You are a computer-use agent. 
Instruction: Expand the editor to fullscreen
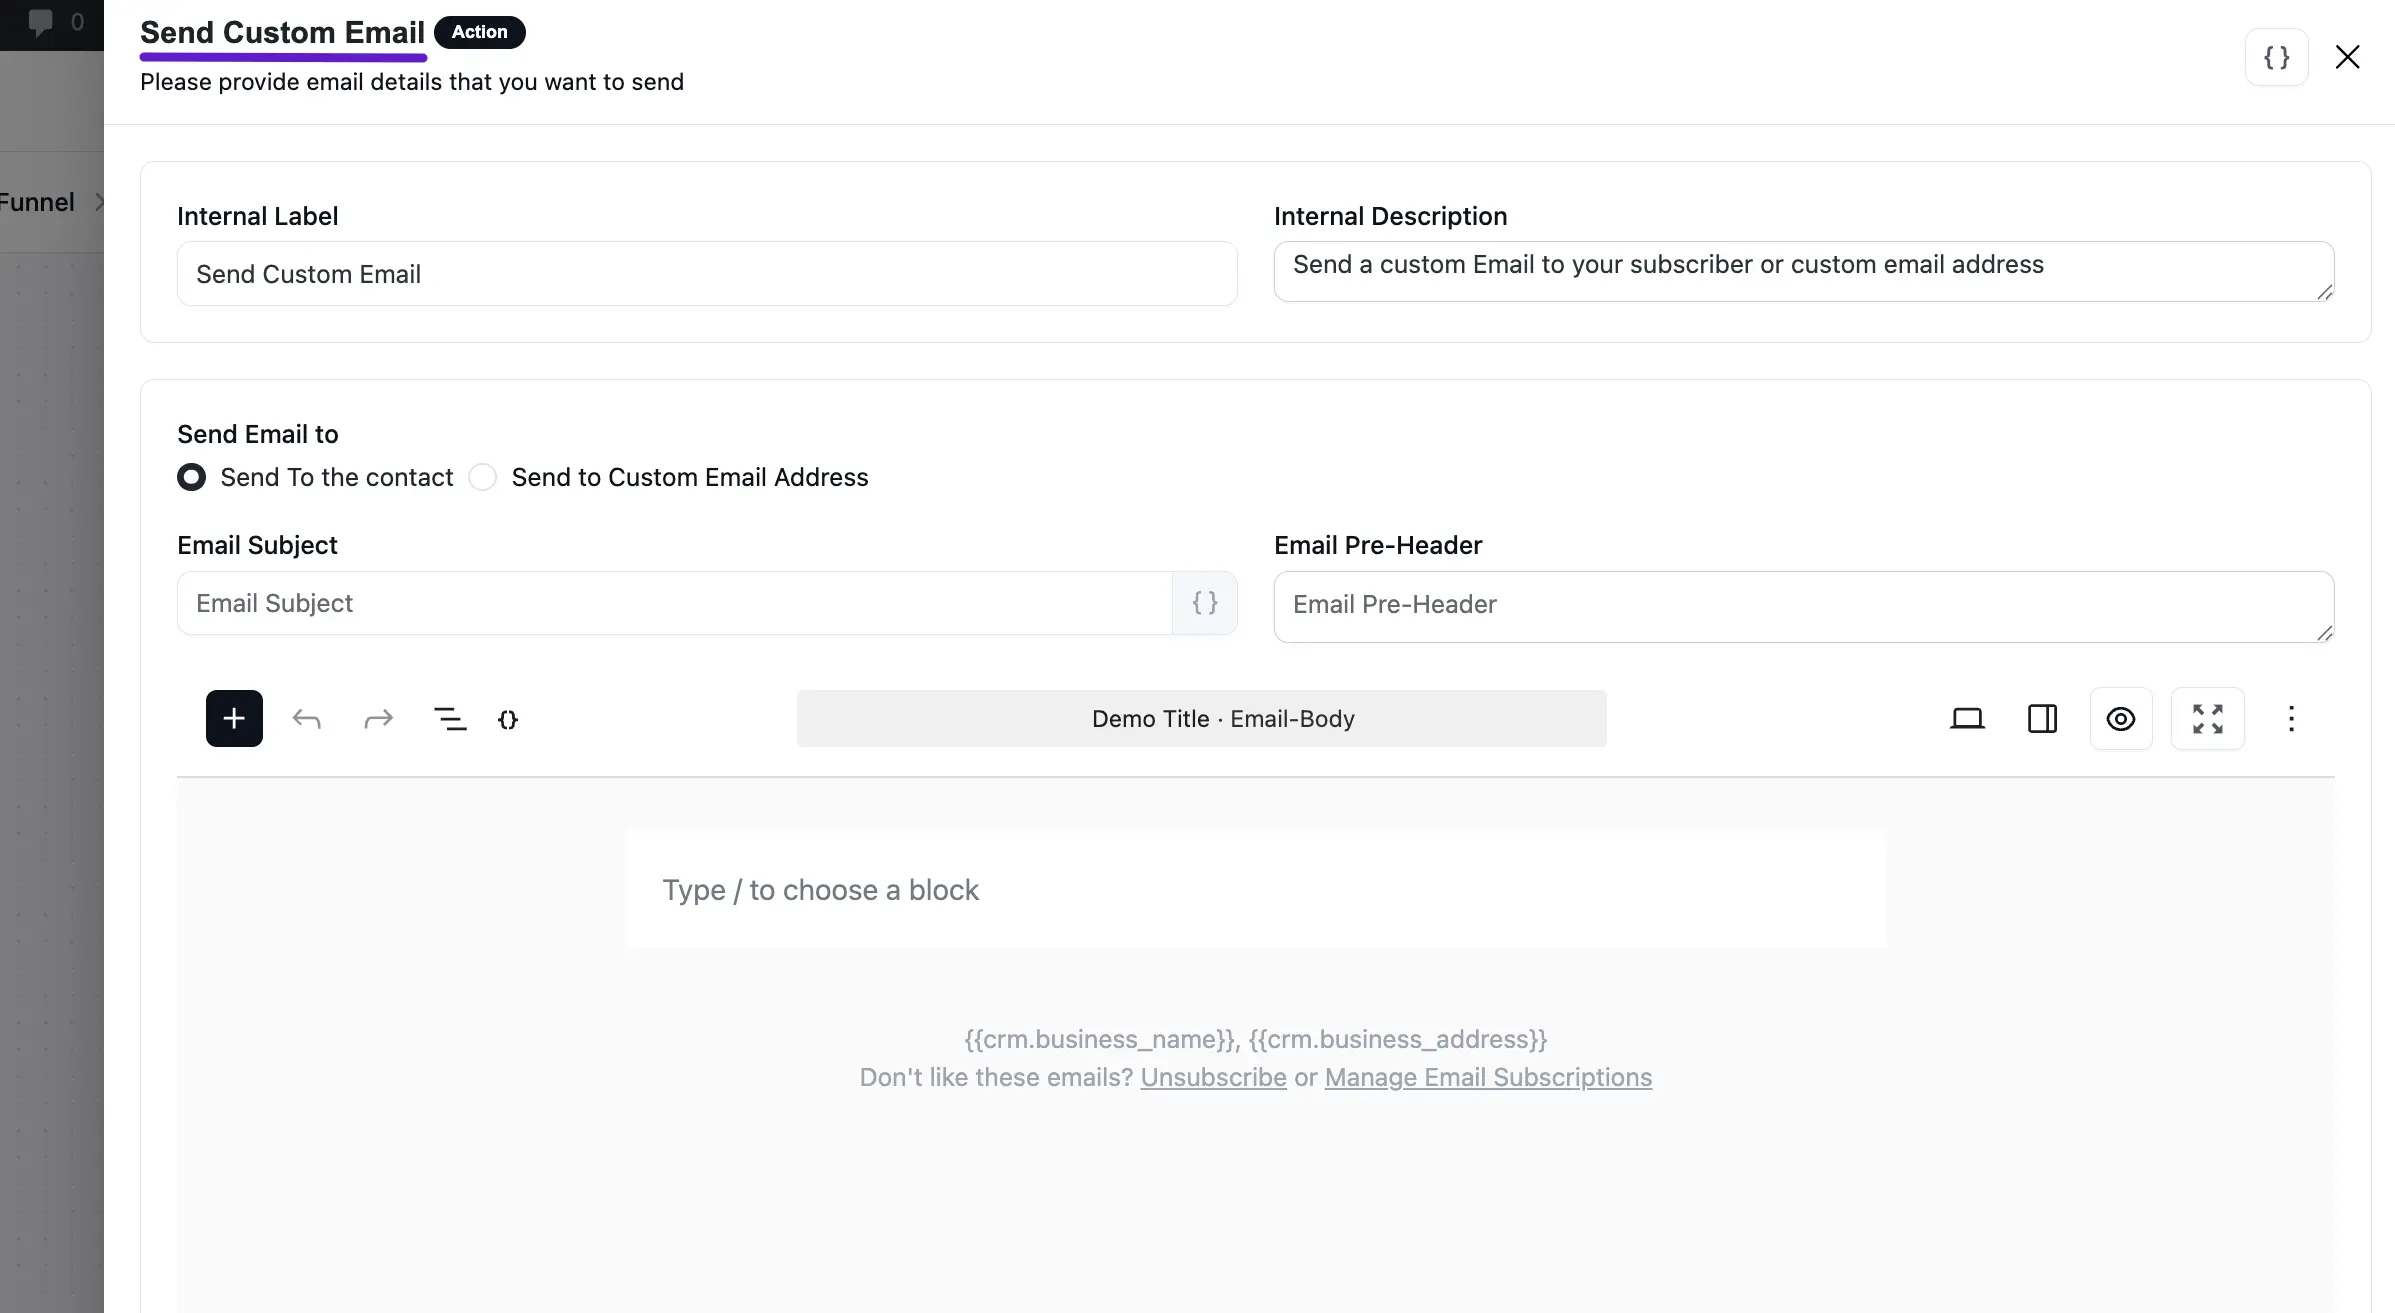click(x=2208, y=719)
